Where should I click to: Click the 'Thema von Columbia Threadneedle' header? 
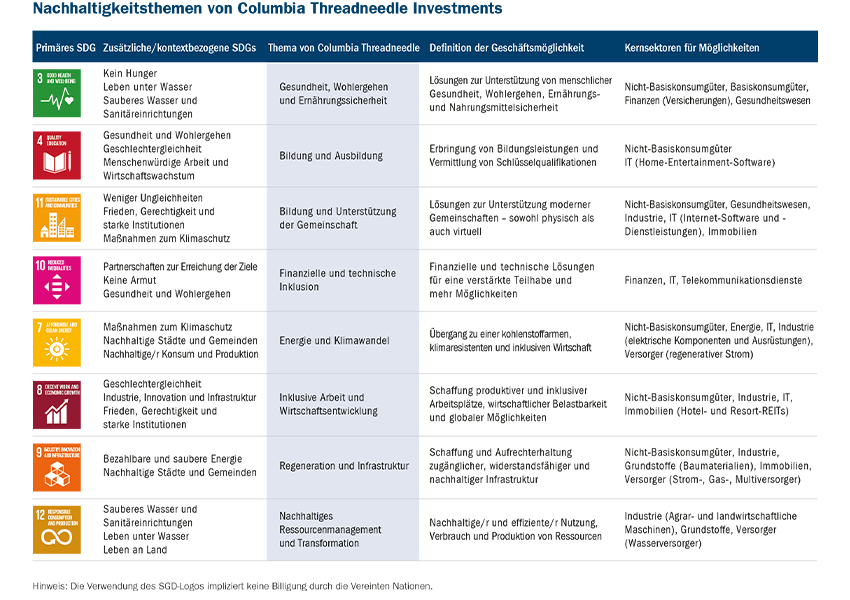tap(344, 48)
